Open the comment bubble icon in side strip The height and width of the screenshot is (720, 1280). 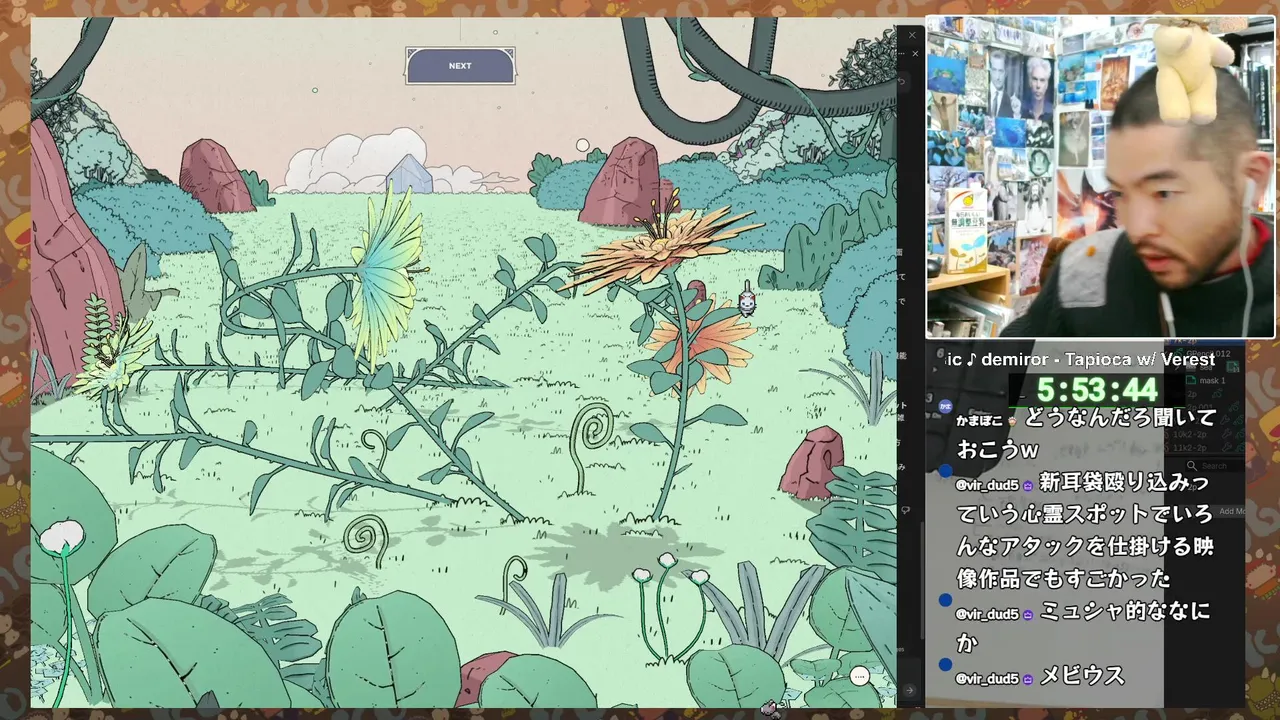(x=906, y=510)
